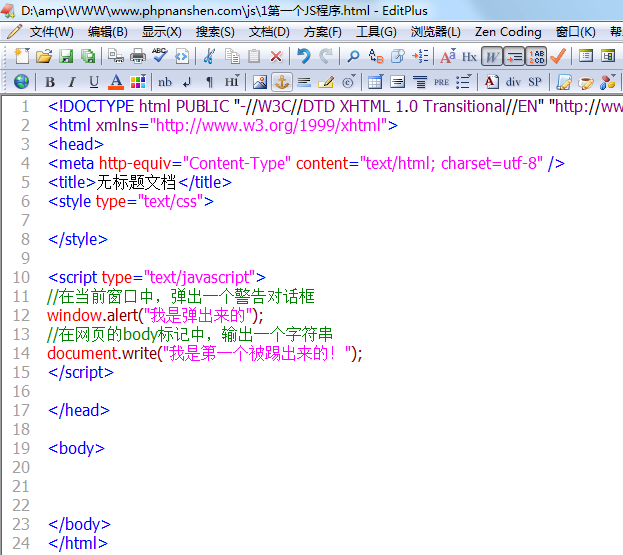The height and width of the screenshot is (555, 623).
Task: Insert HTML comment with the pencil icon
Action: [326, 82]
